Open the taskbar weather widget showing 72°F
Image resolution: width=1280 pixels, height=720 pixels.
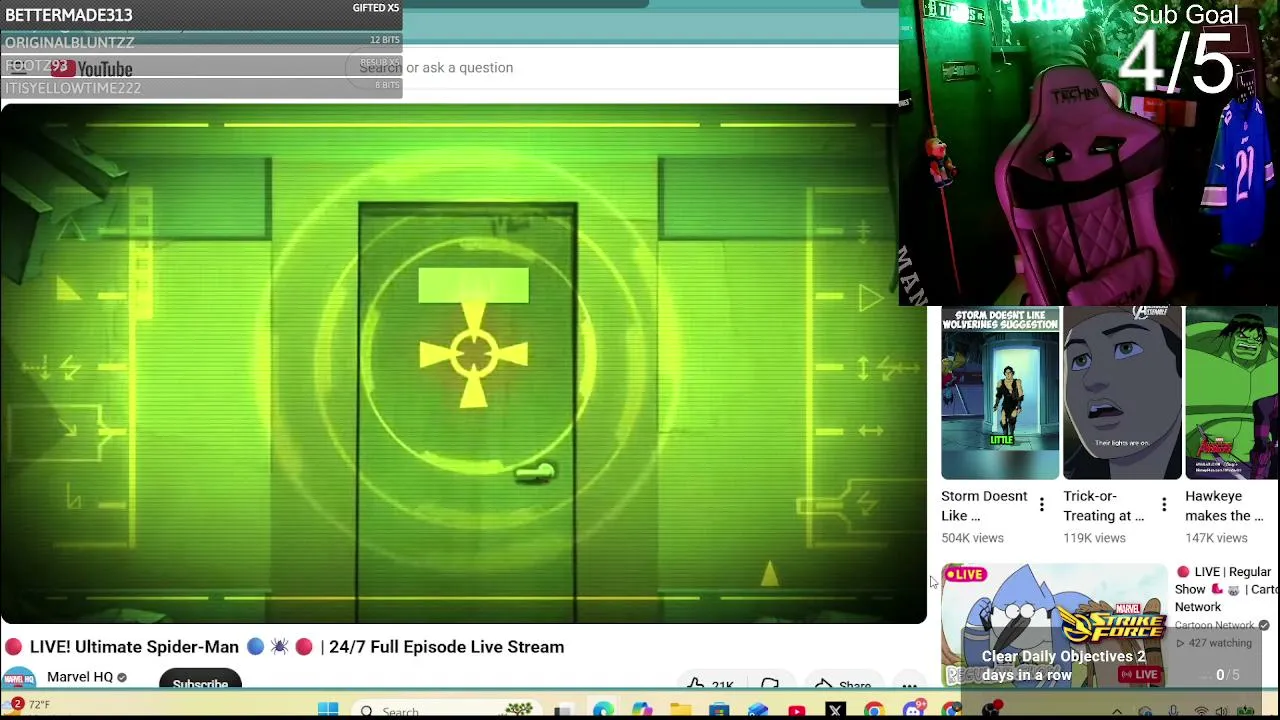(x=27, y=705)
